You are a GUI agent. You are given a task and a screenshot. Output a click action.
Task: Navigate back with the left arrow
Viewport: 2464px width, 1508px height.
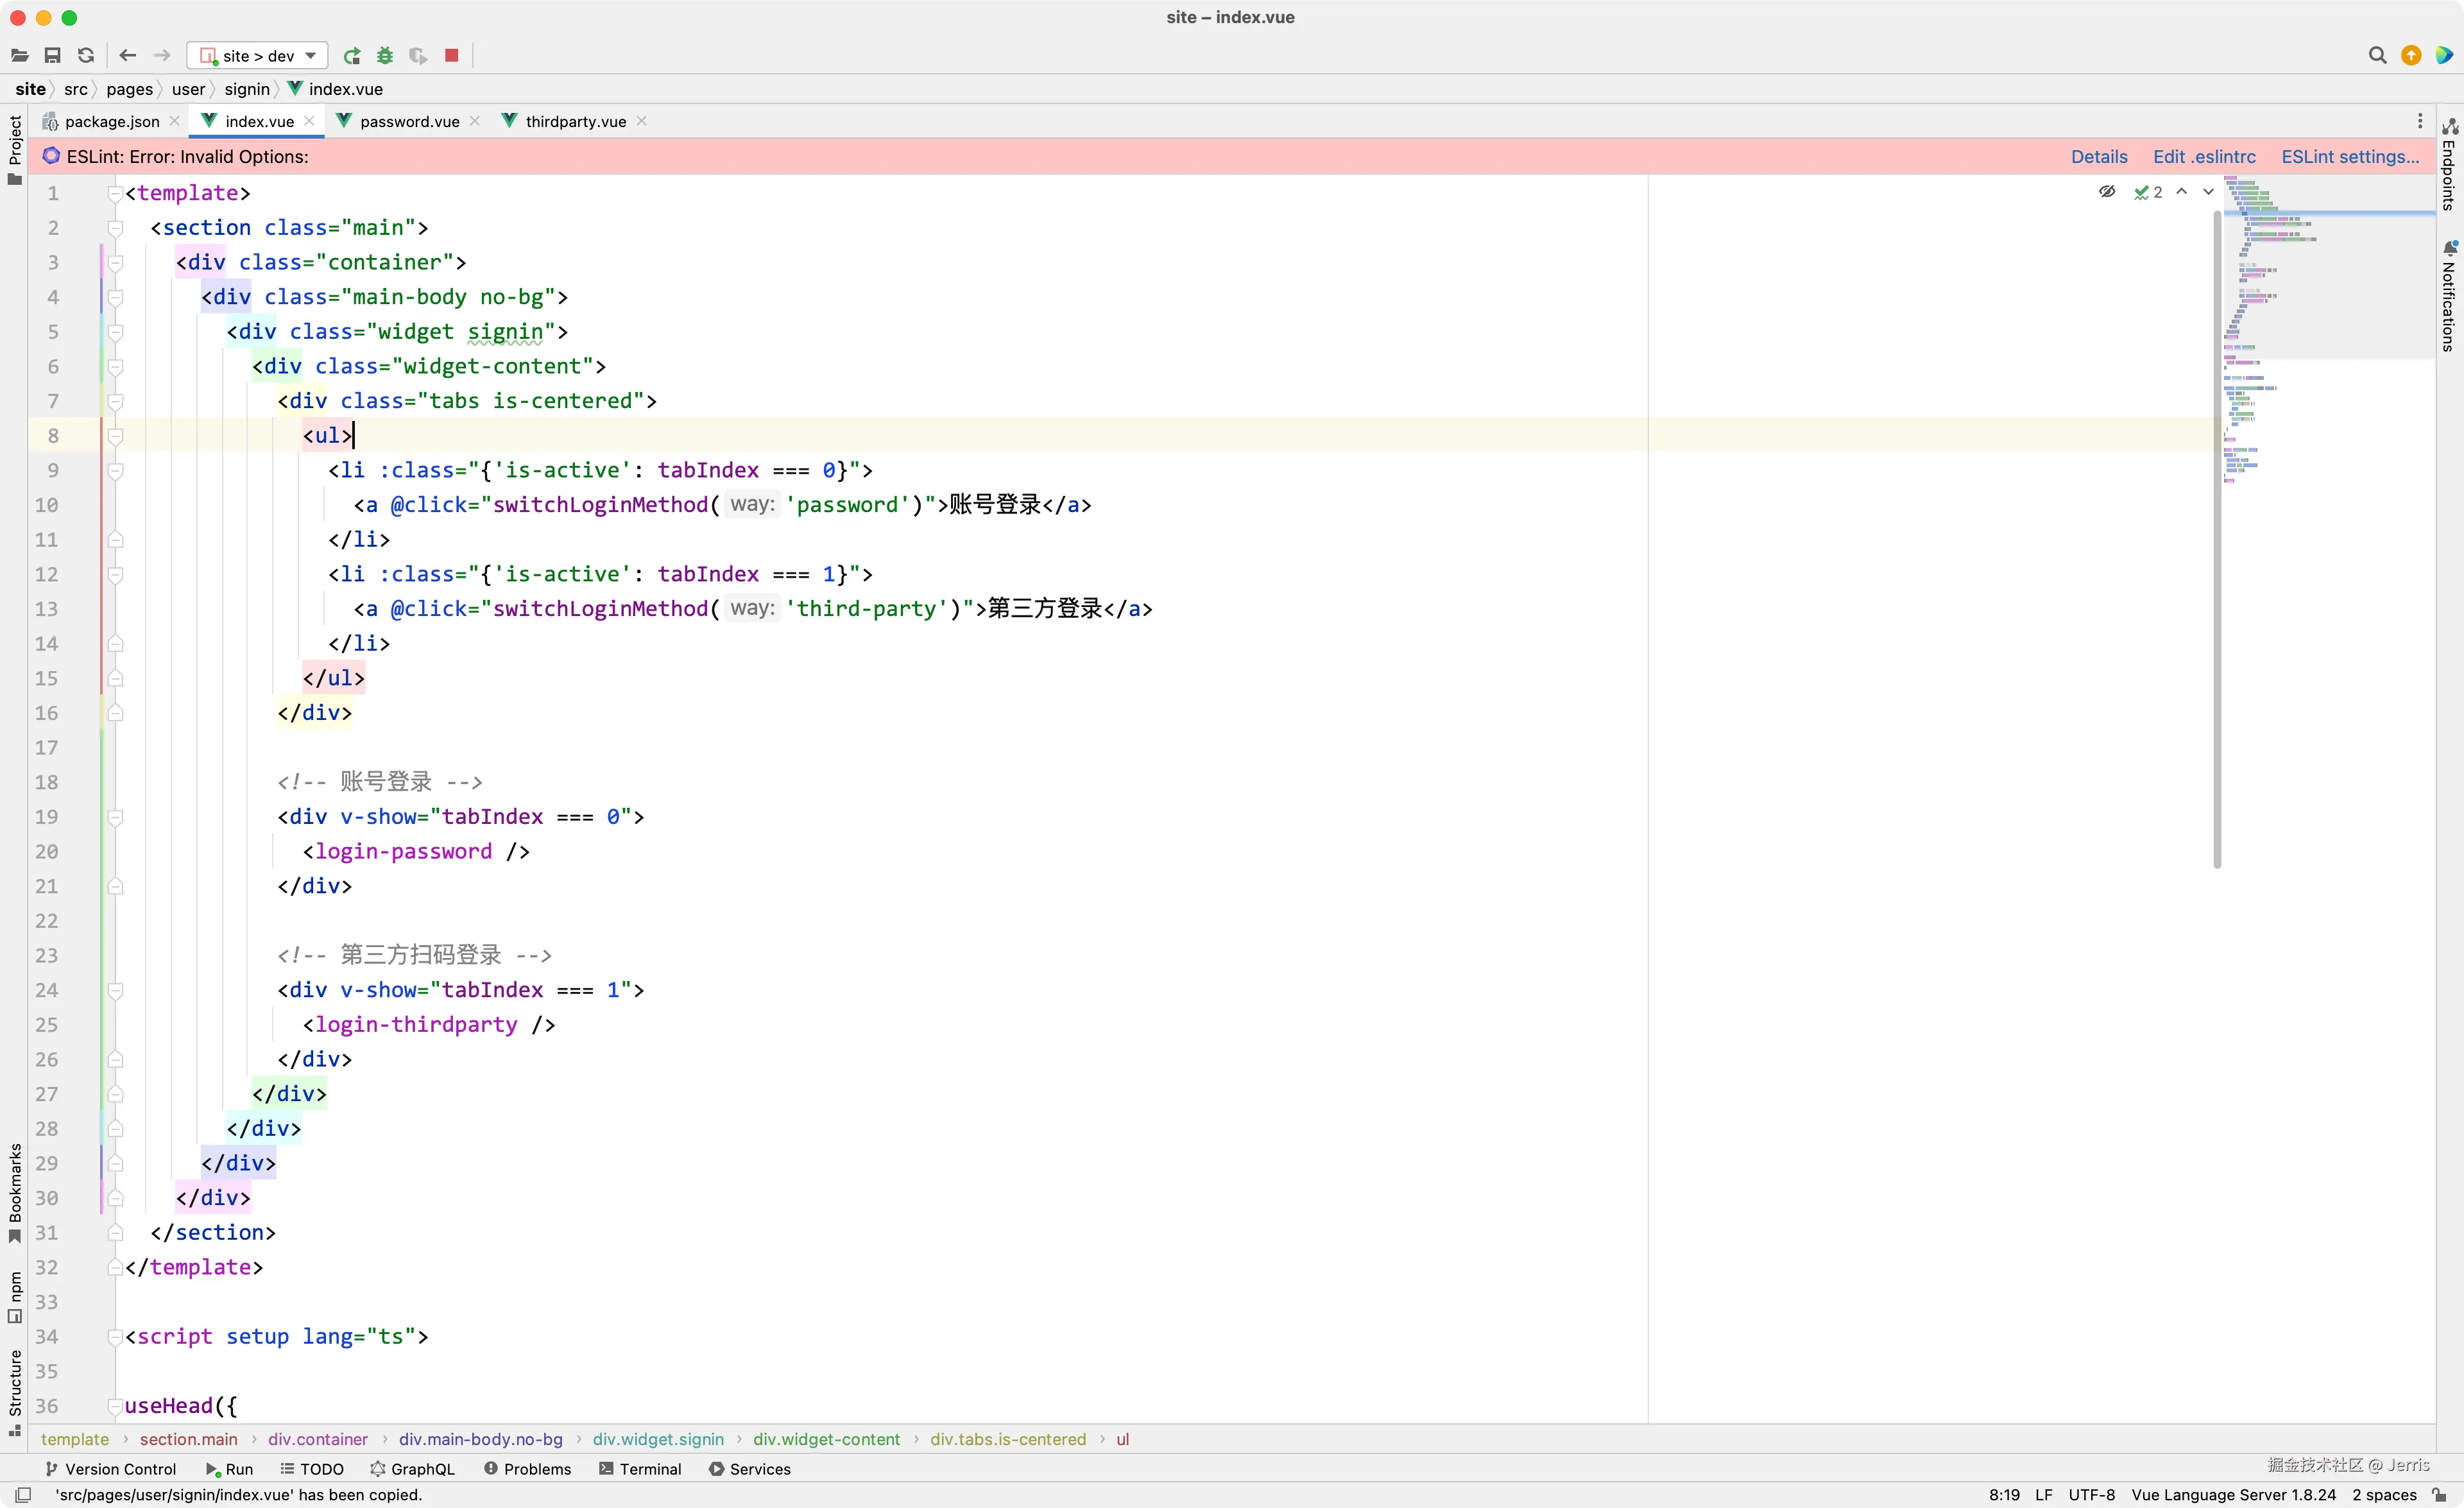pyautogui.click(x=127, y=56)
